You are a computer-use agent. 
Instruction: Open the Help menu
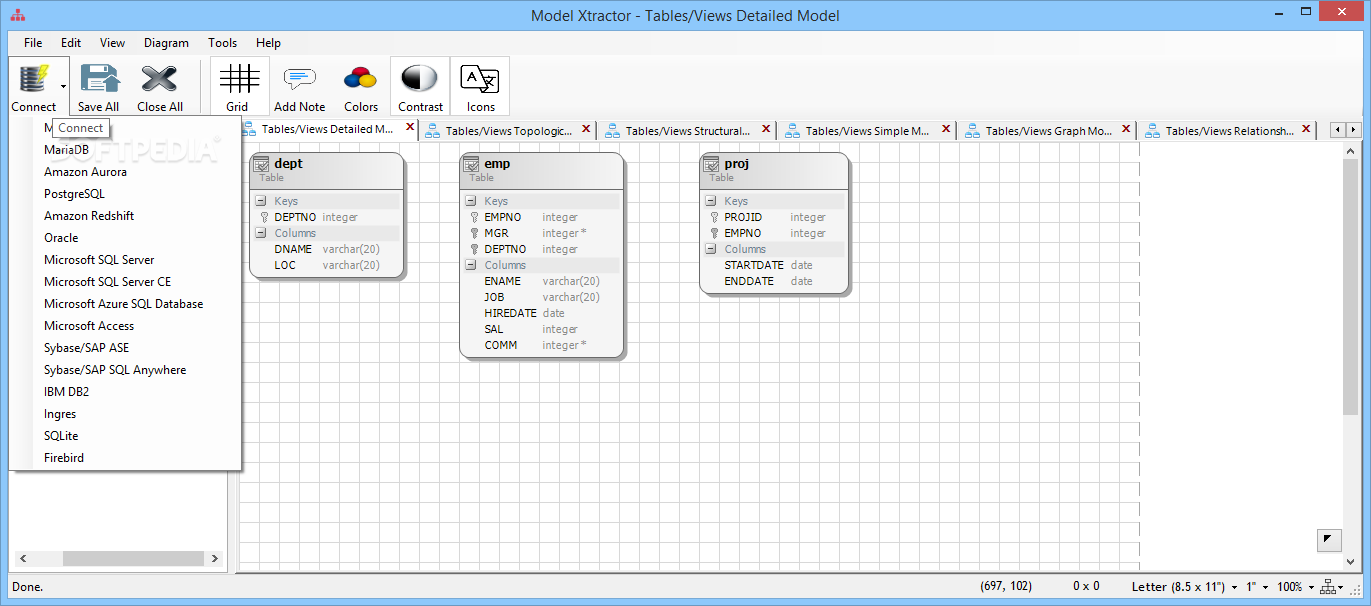[x=268, y=43]
